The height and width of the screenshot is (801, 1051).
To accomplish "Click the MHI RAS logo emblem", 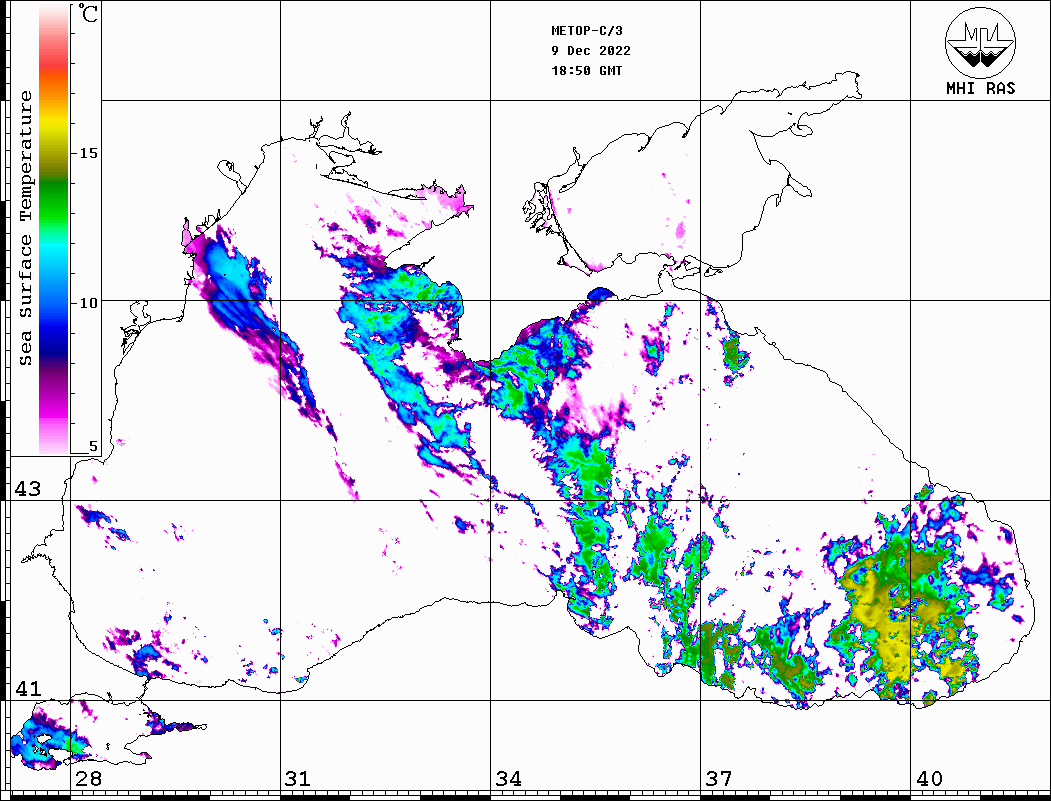I will (980, 42).
